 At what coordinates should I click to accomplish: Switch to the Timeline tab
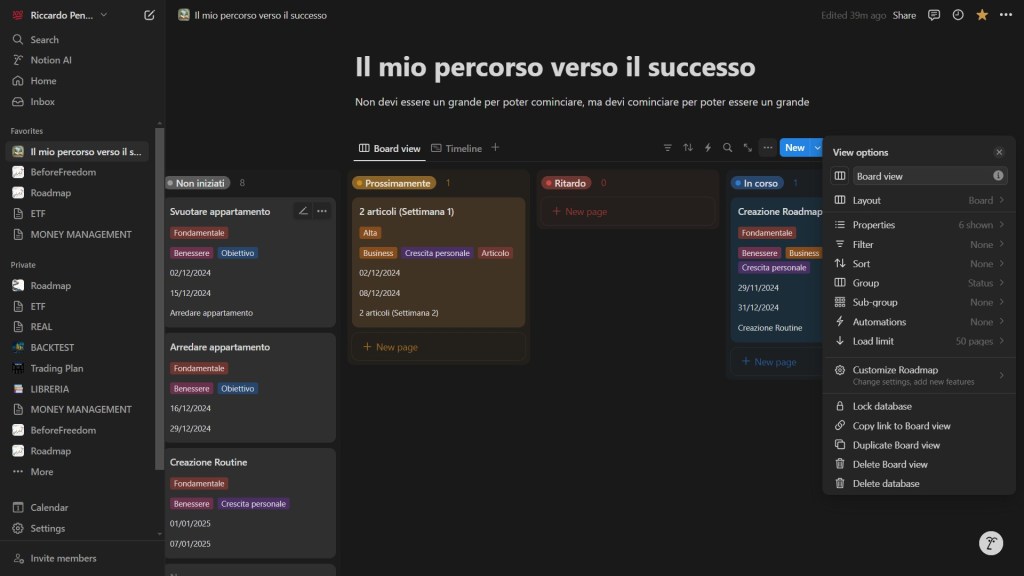coord(463,147)
